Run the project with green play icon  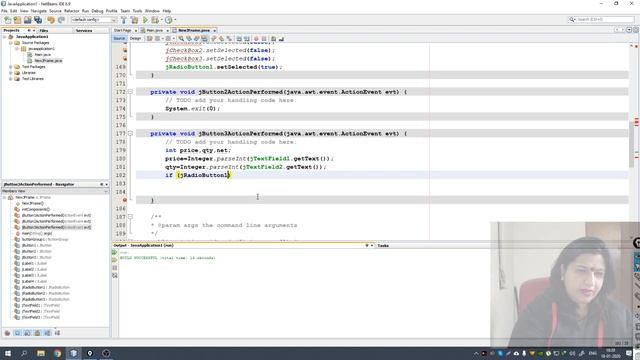click(x=145, y=20)
